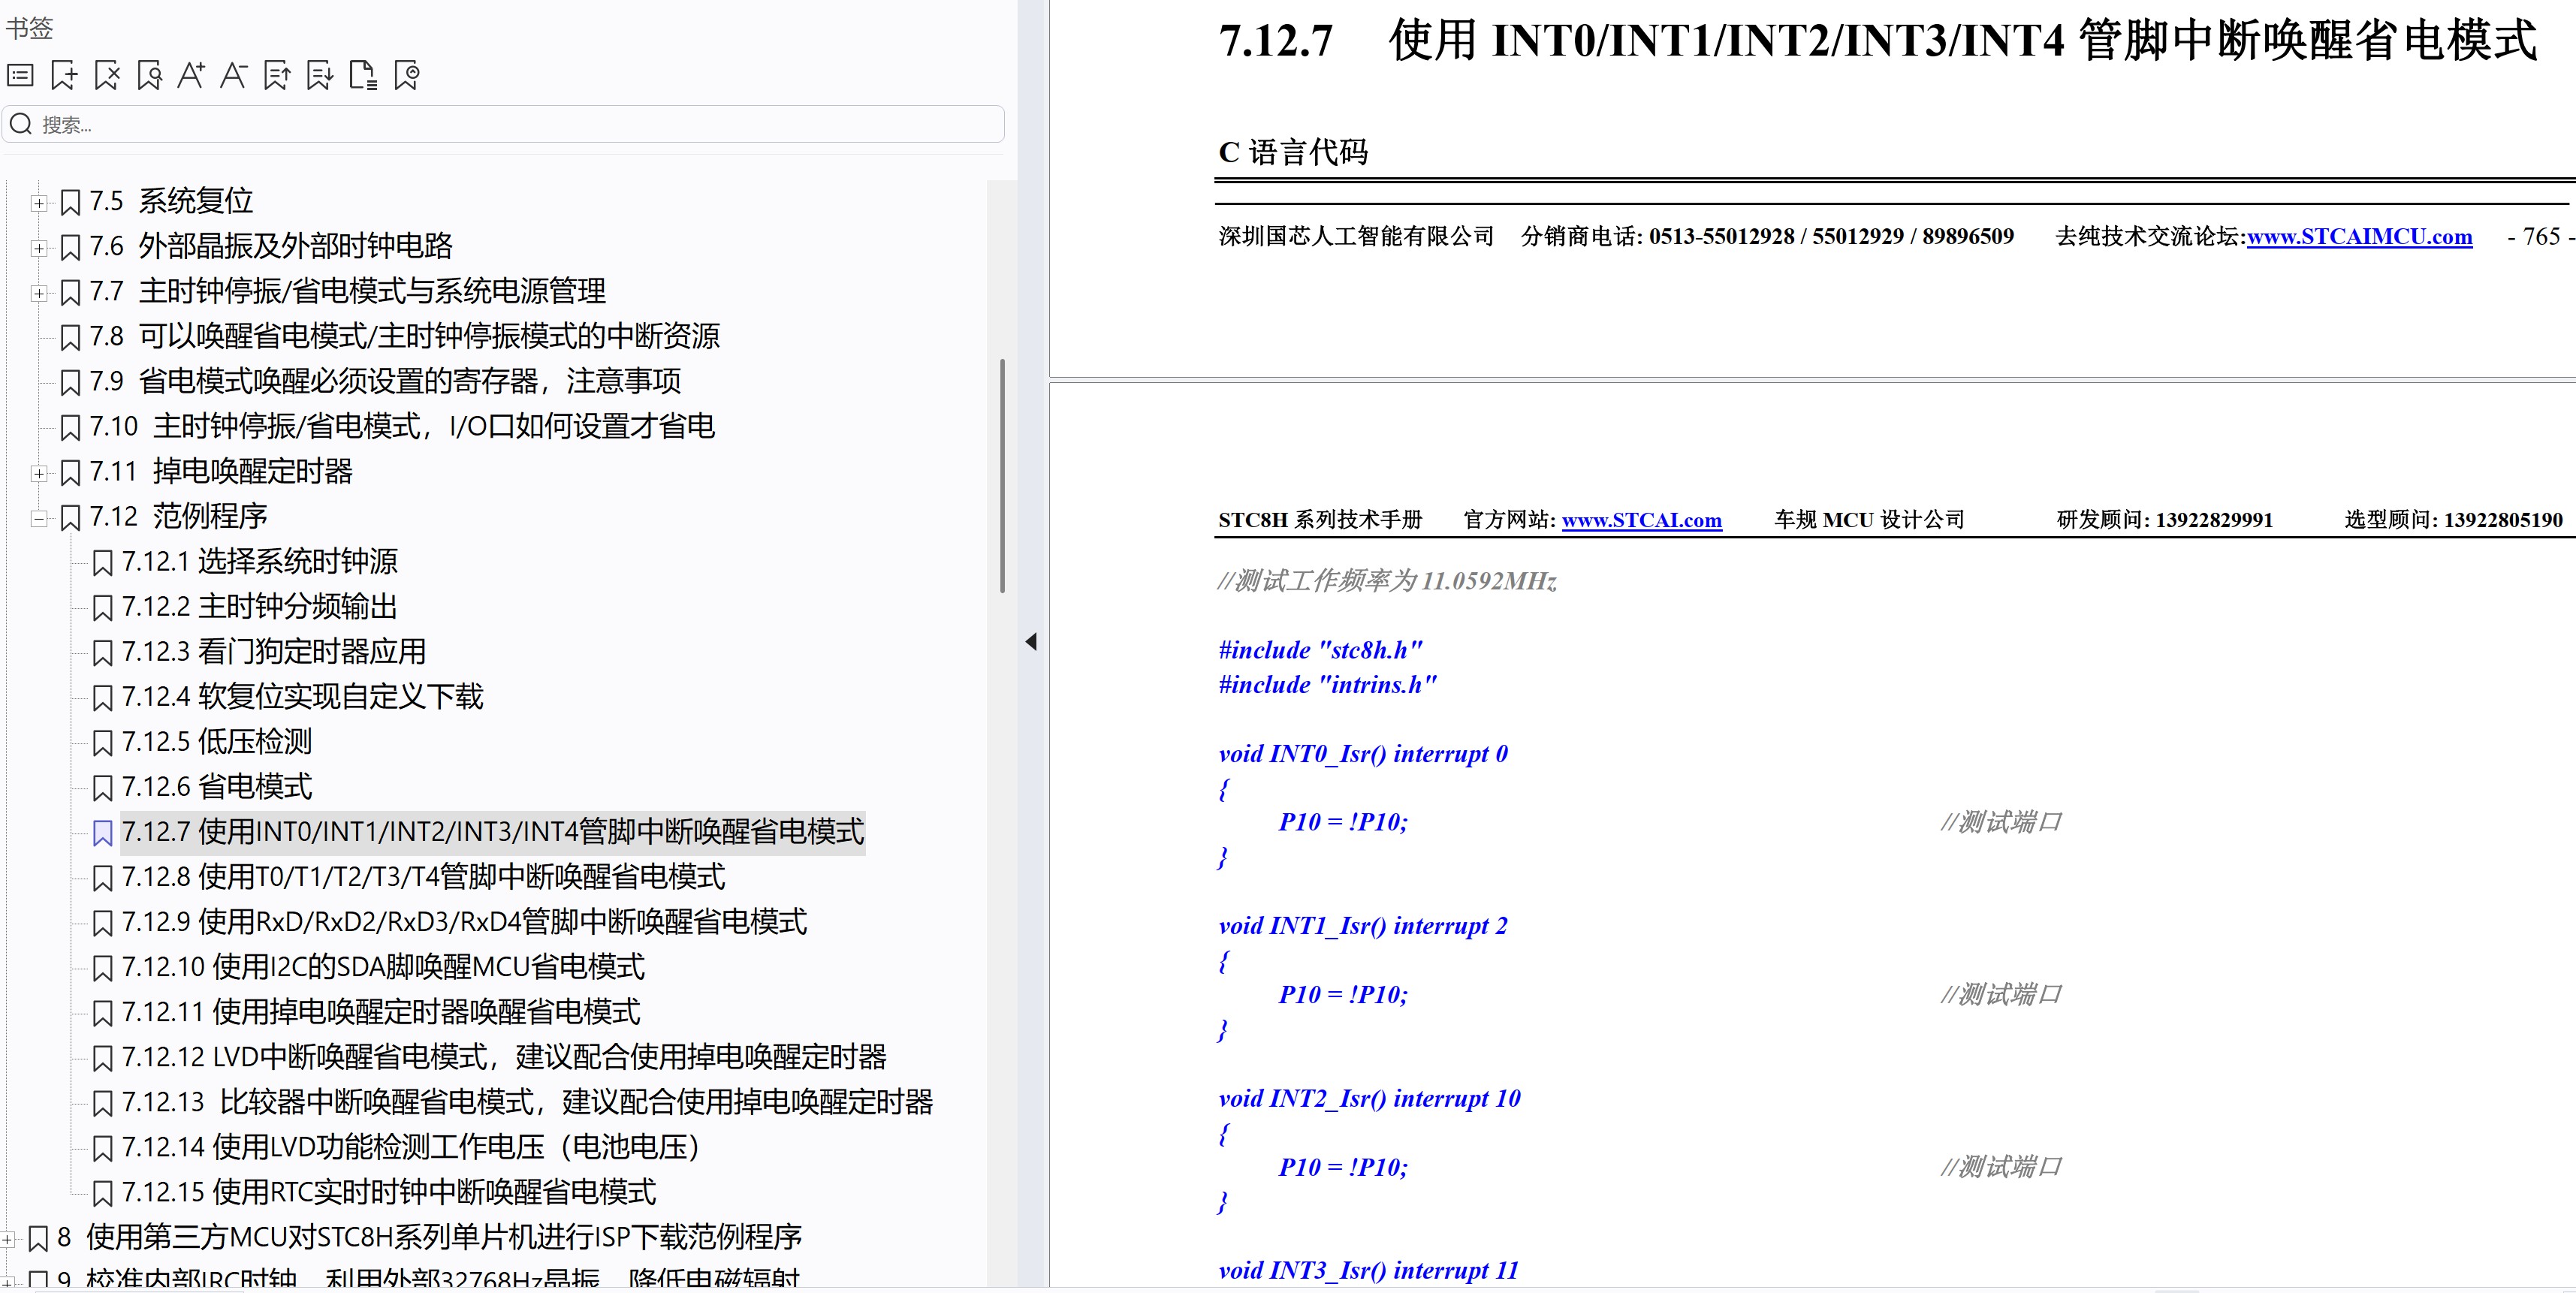Click the code line #include "intrins.h"
This screenshot has height=1293, width=2576.
[1327, 685]
